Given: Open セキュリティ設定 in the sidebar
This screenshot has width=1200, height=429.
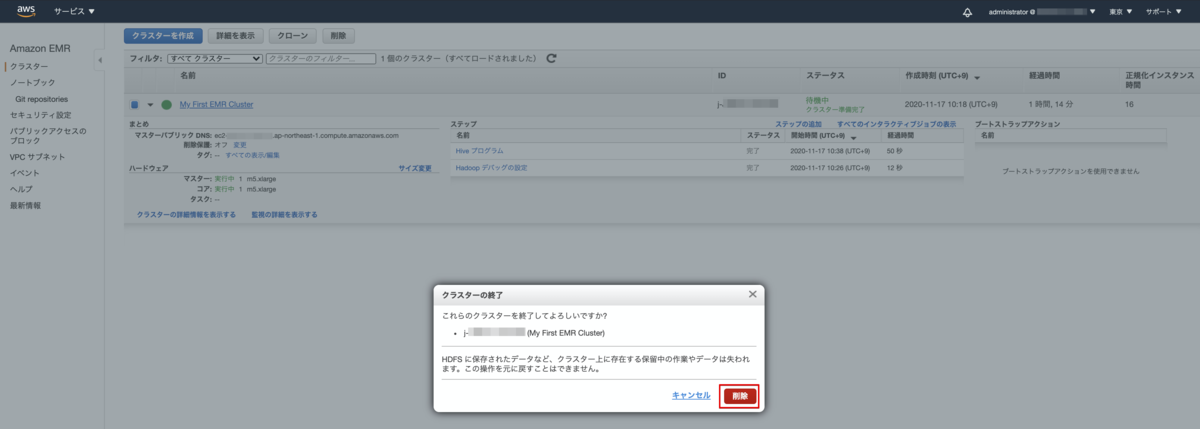Looking at the screenshot, I should (40, 115).
